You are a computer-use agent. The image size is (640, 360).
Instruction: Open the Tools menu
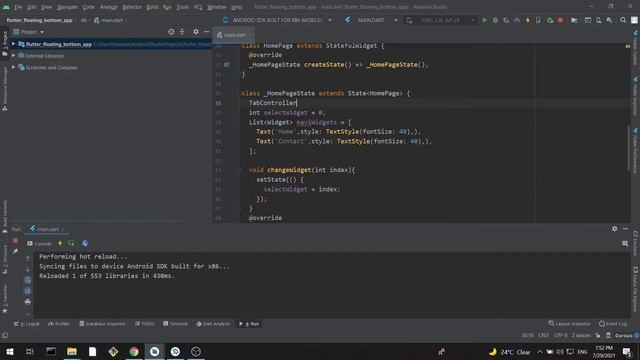pos(182,7)
